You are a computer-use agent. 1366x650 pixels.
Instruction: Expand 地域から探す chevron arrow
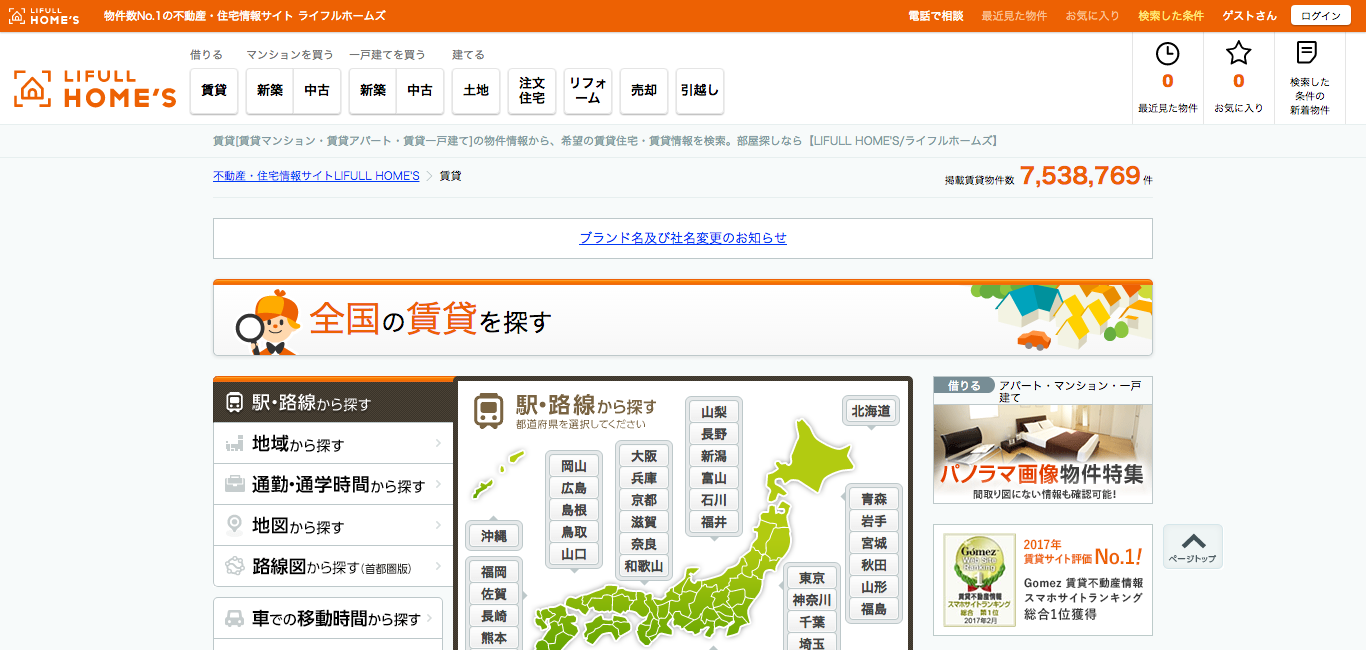coord(439,443)
